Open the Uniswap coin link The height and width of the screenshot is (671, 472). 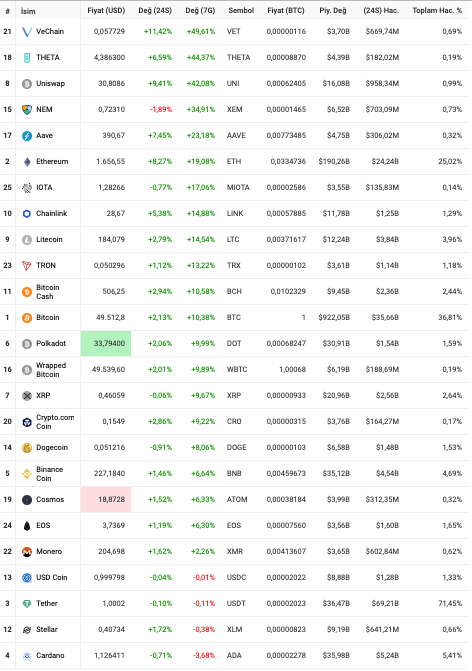[x=50, y=83]
